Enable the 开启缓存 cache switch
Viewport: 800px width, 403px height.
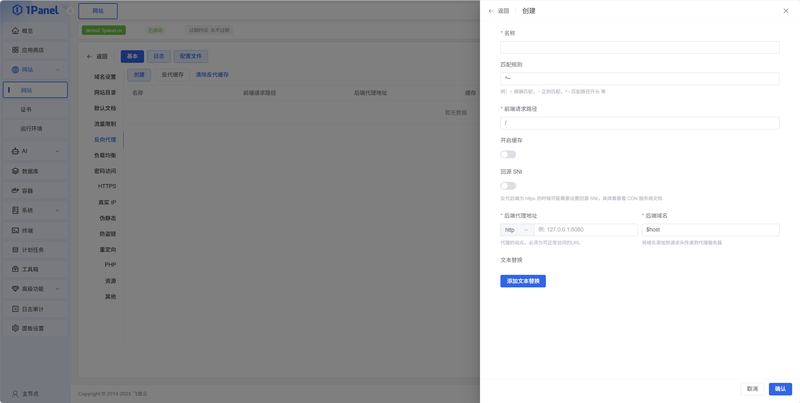(508, 154)
